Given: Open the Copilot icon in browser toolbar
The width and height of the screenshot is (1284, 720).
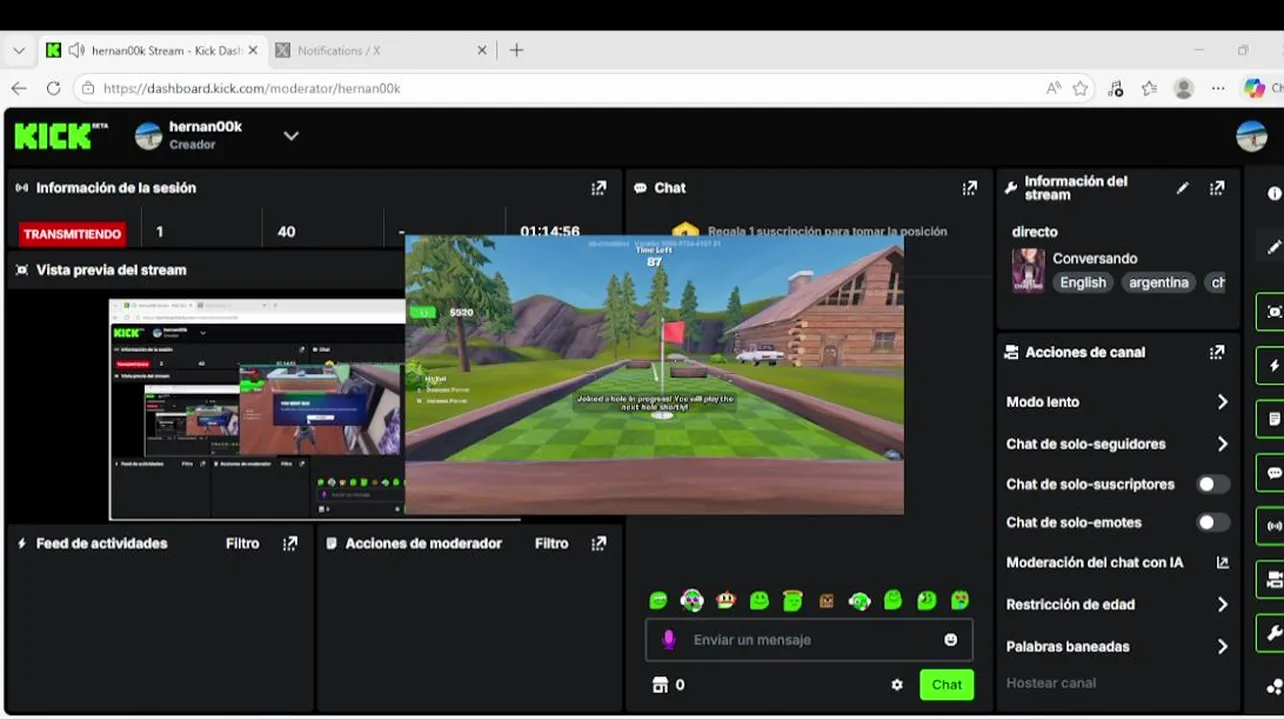Looking at the screenshot, I should pos(1254,88).
